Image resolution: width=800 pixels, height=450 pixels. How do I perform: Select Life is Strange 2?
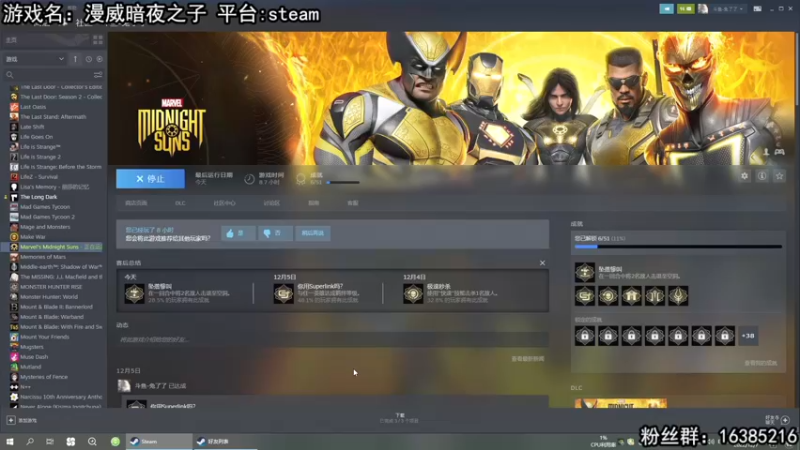pos(40,157)
